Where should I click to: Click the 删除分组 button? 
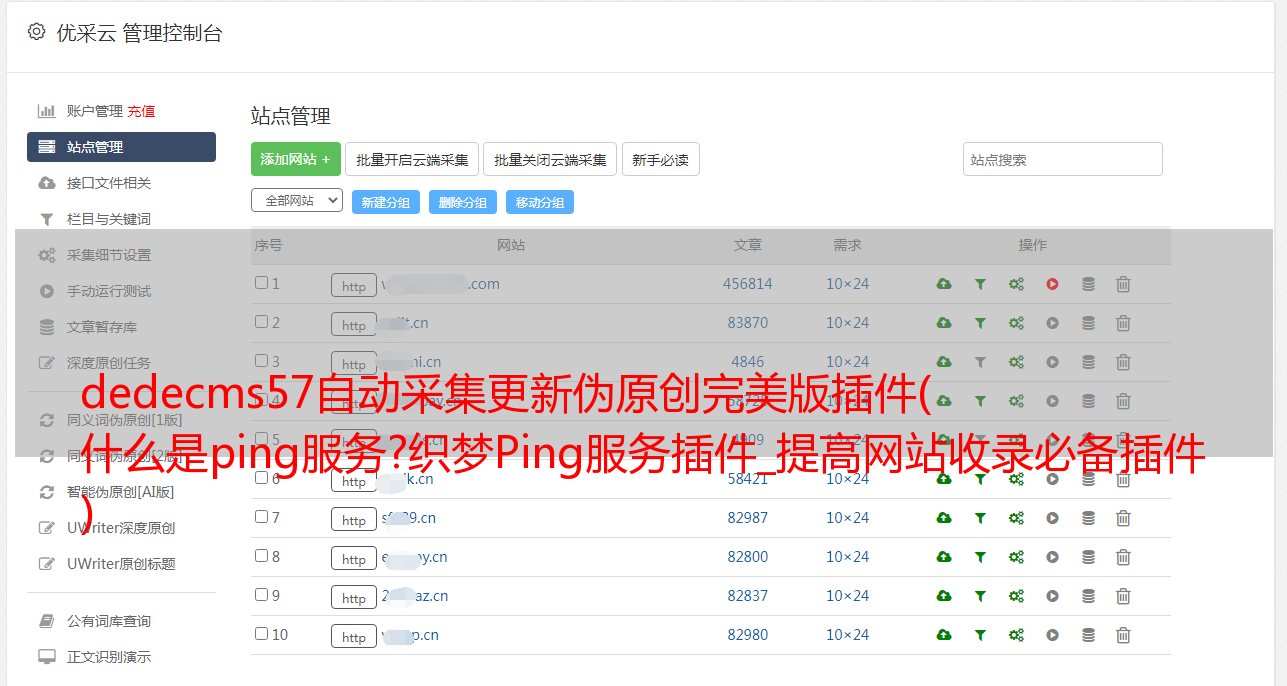(x=463, y=202)
